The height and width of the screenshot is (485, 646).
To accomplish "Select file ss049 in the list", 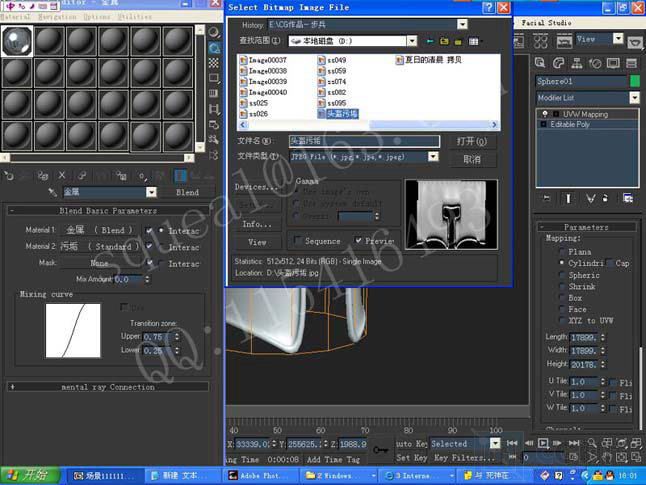I will pos(332,60).
